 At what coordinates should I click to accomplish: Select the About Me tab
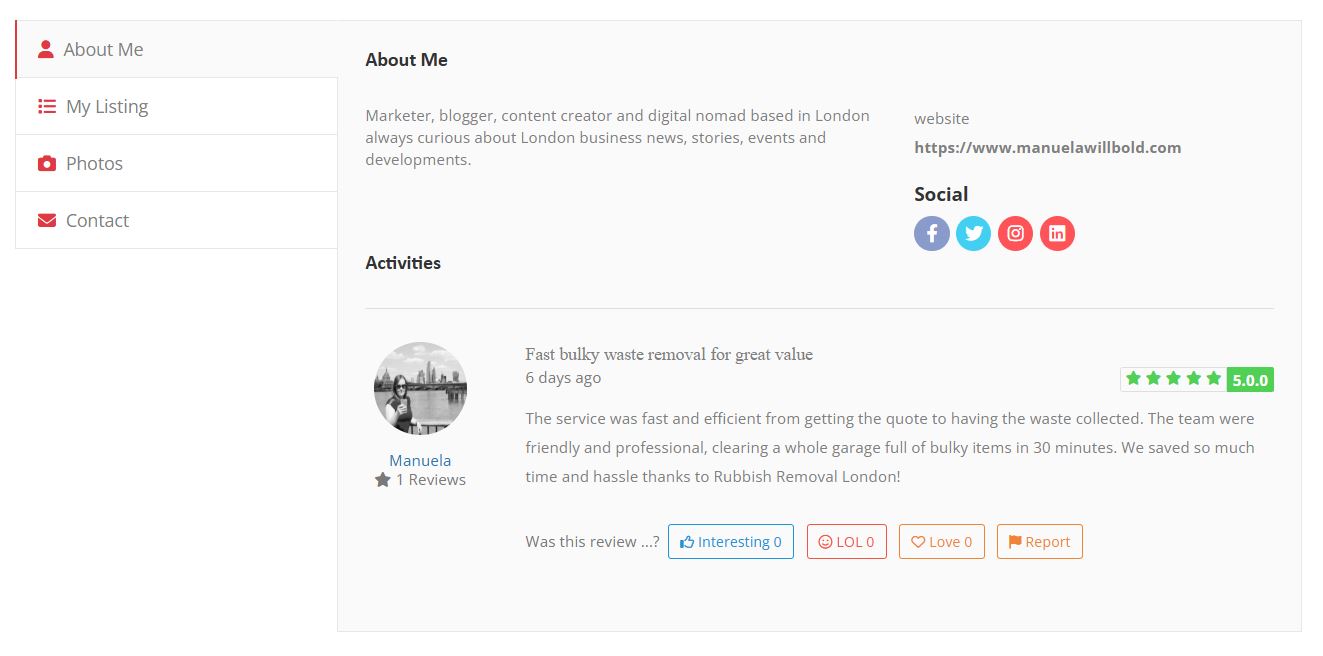176,49
